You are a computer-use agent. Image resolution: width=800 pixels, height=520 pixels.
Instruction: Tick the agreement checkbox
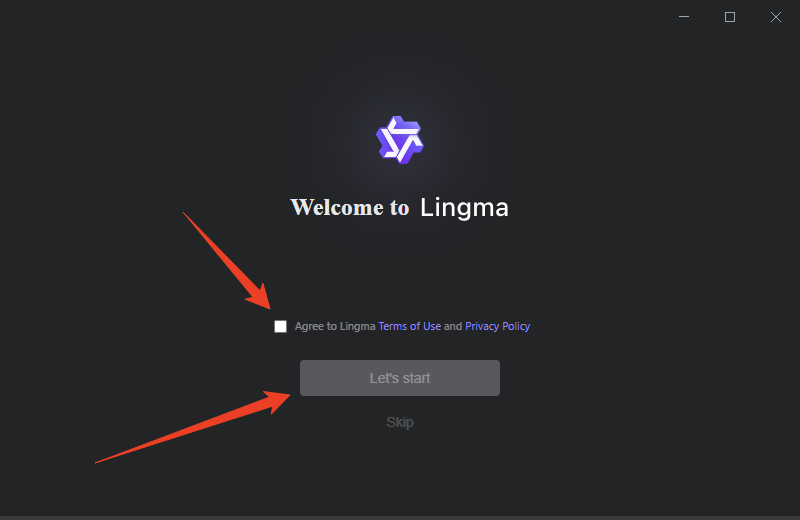[280, 326]
